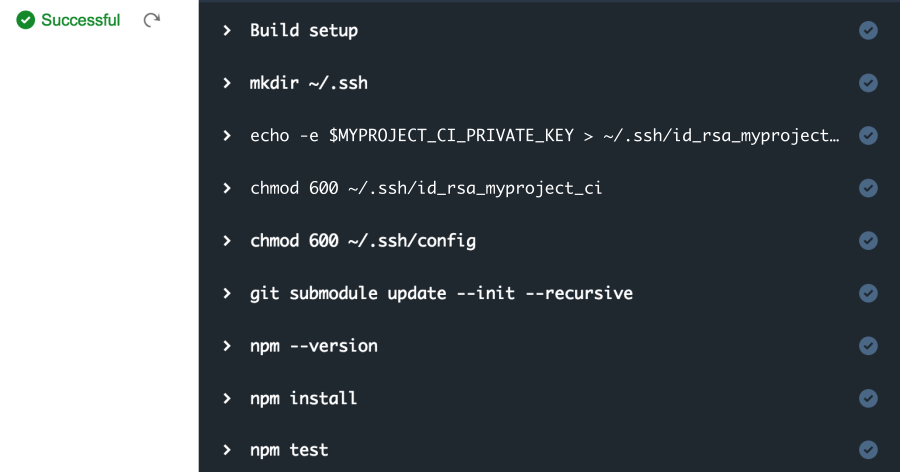Open the npm --version step label
Image resolution: width=900 pixels, height=472 pixels.
314,346
